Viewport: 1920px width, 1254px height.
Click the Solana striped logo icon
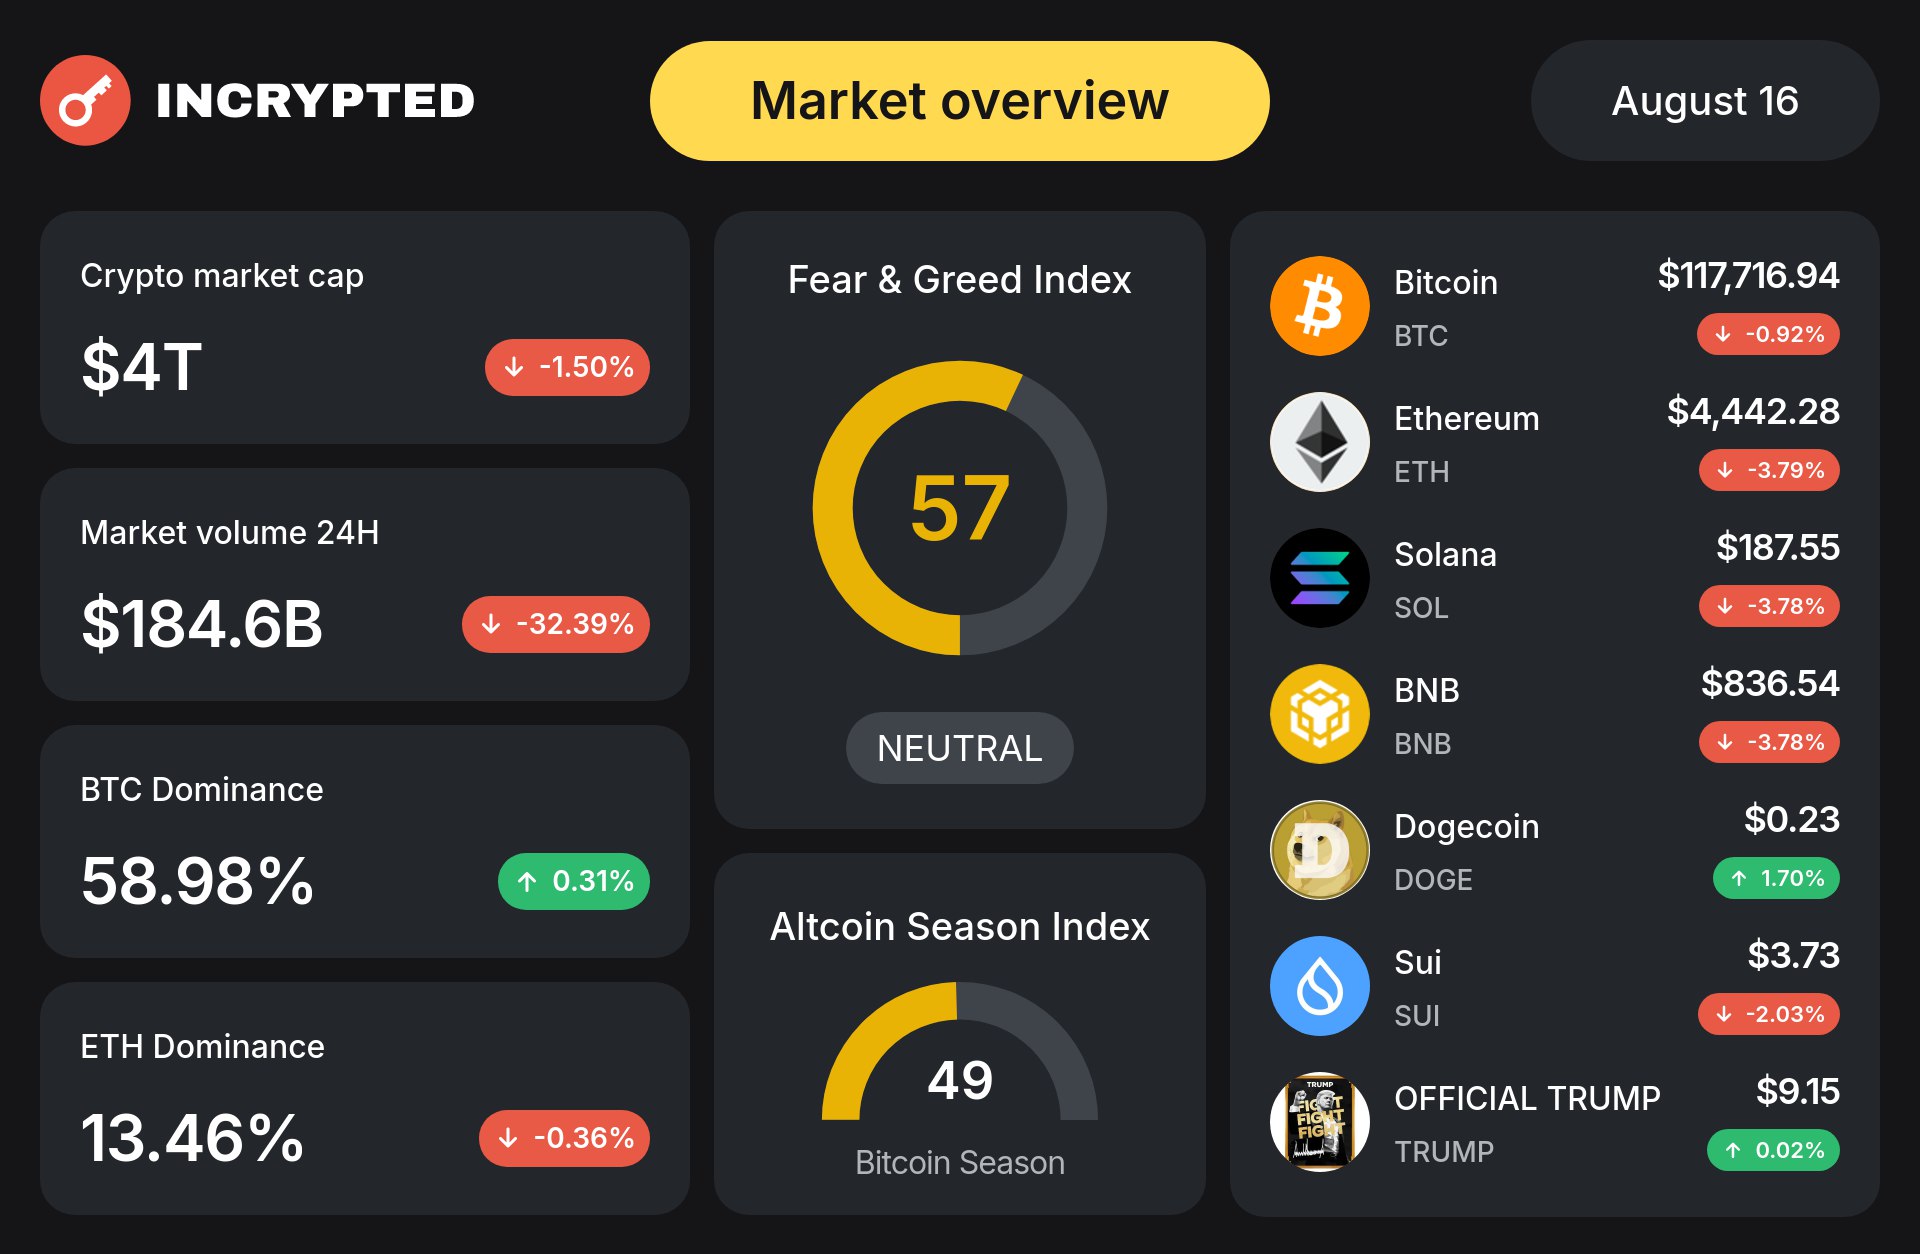[x=1320, y=578]
